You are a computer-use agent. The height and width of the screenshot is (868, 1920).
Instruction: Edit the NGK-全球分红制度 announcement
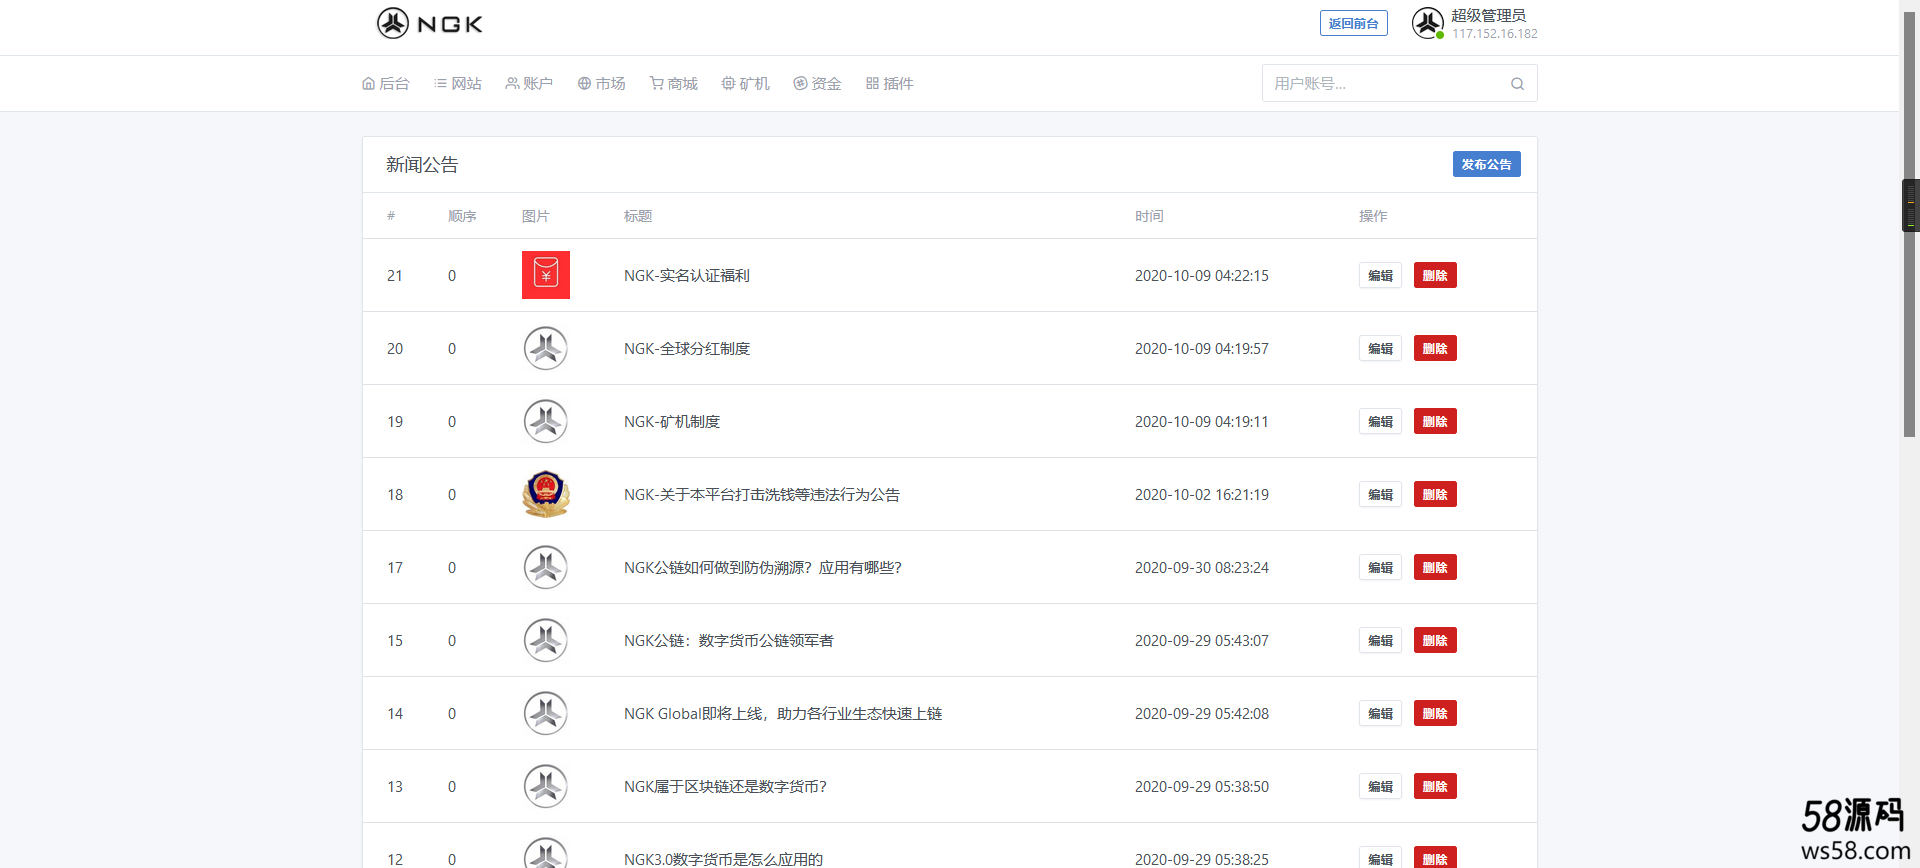(1380, 348)
